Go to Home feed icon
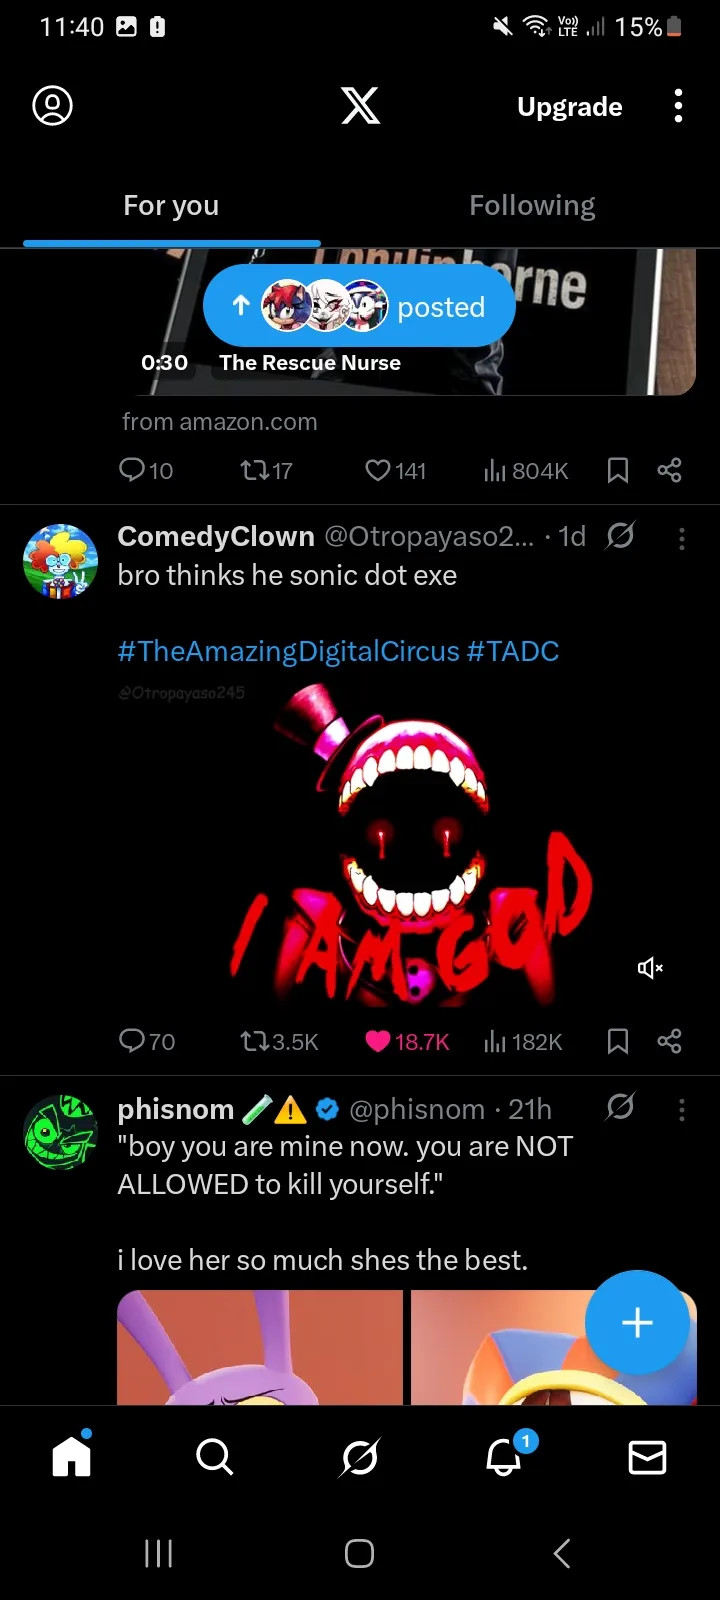The height and width of the screenshot is (1600, 720). [x=72, y=1457]
